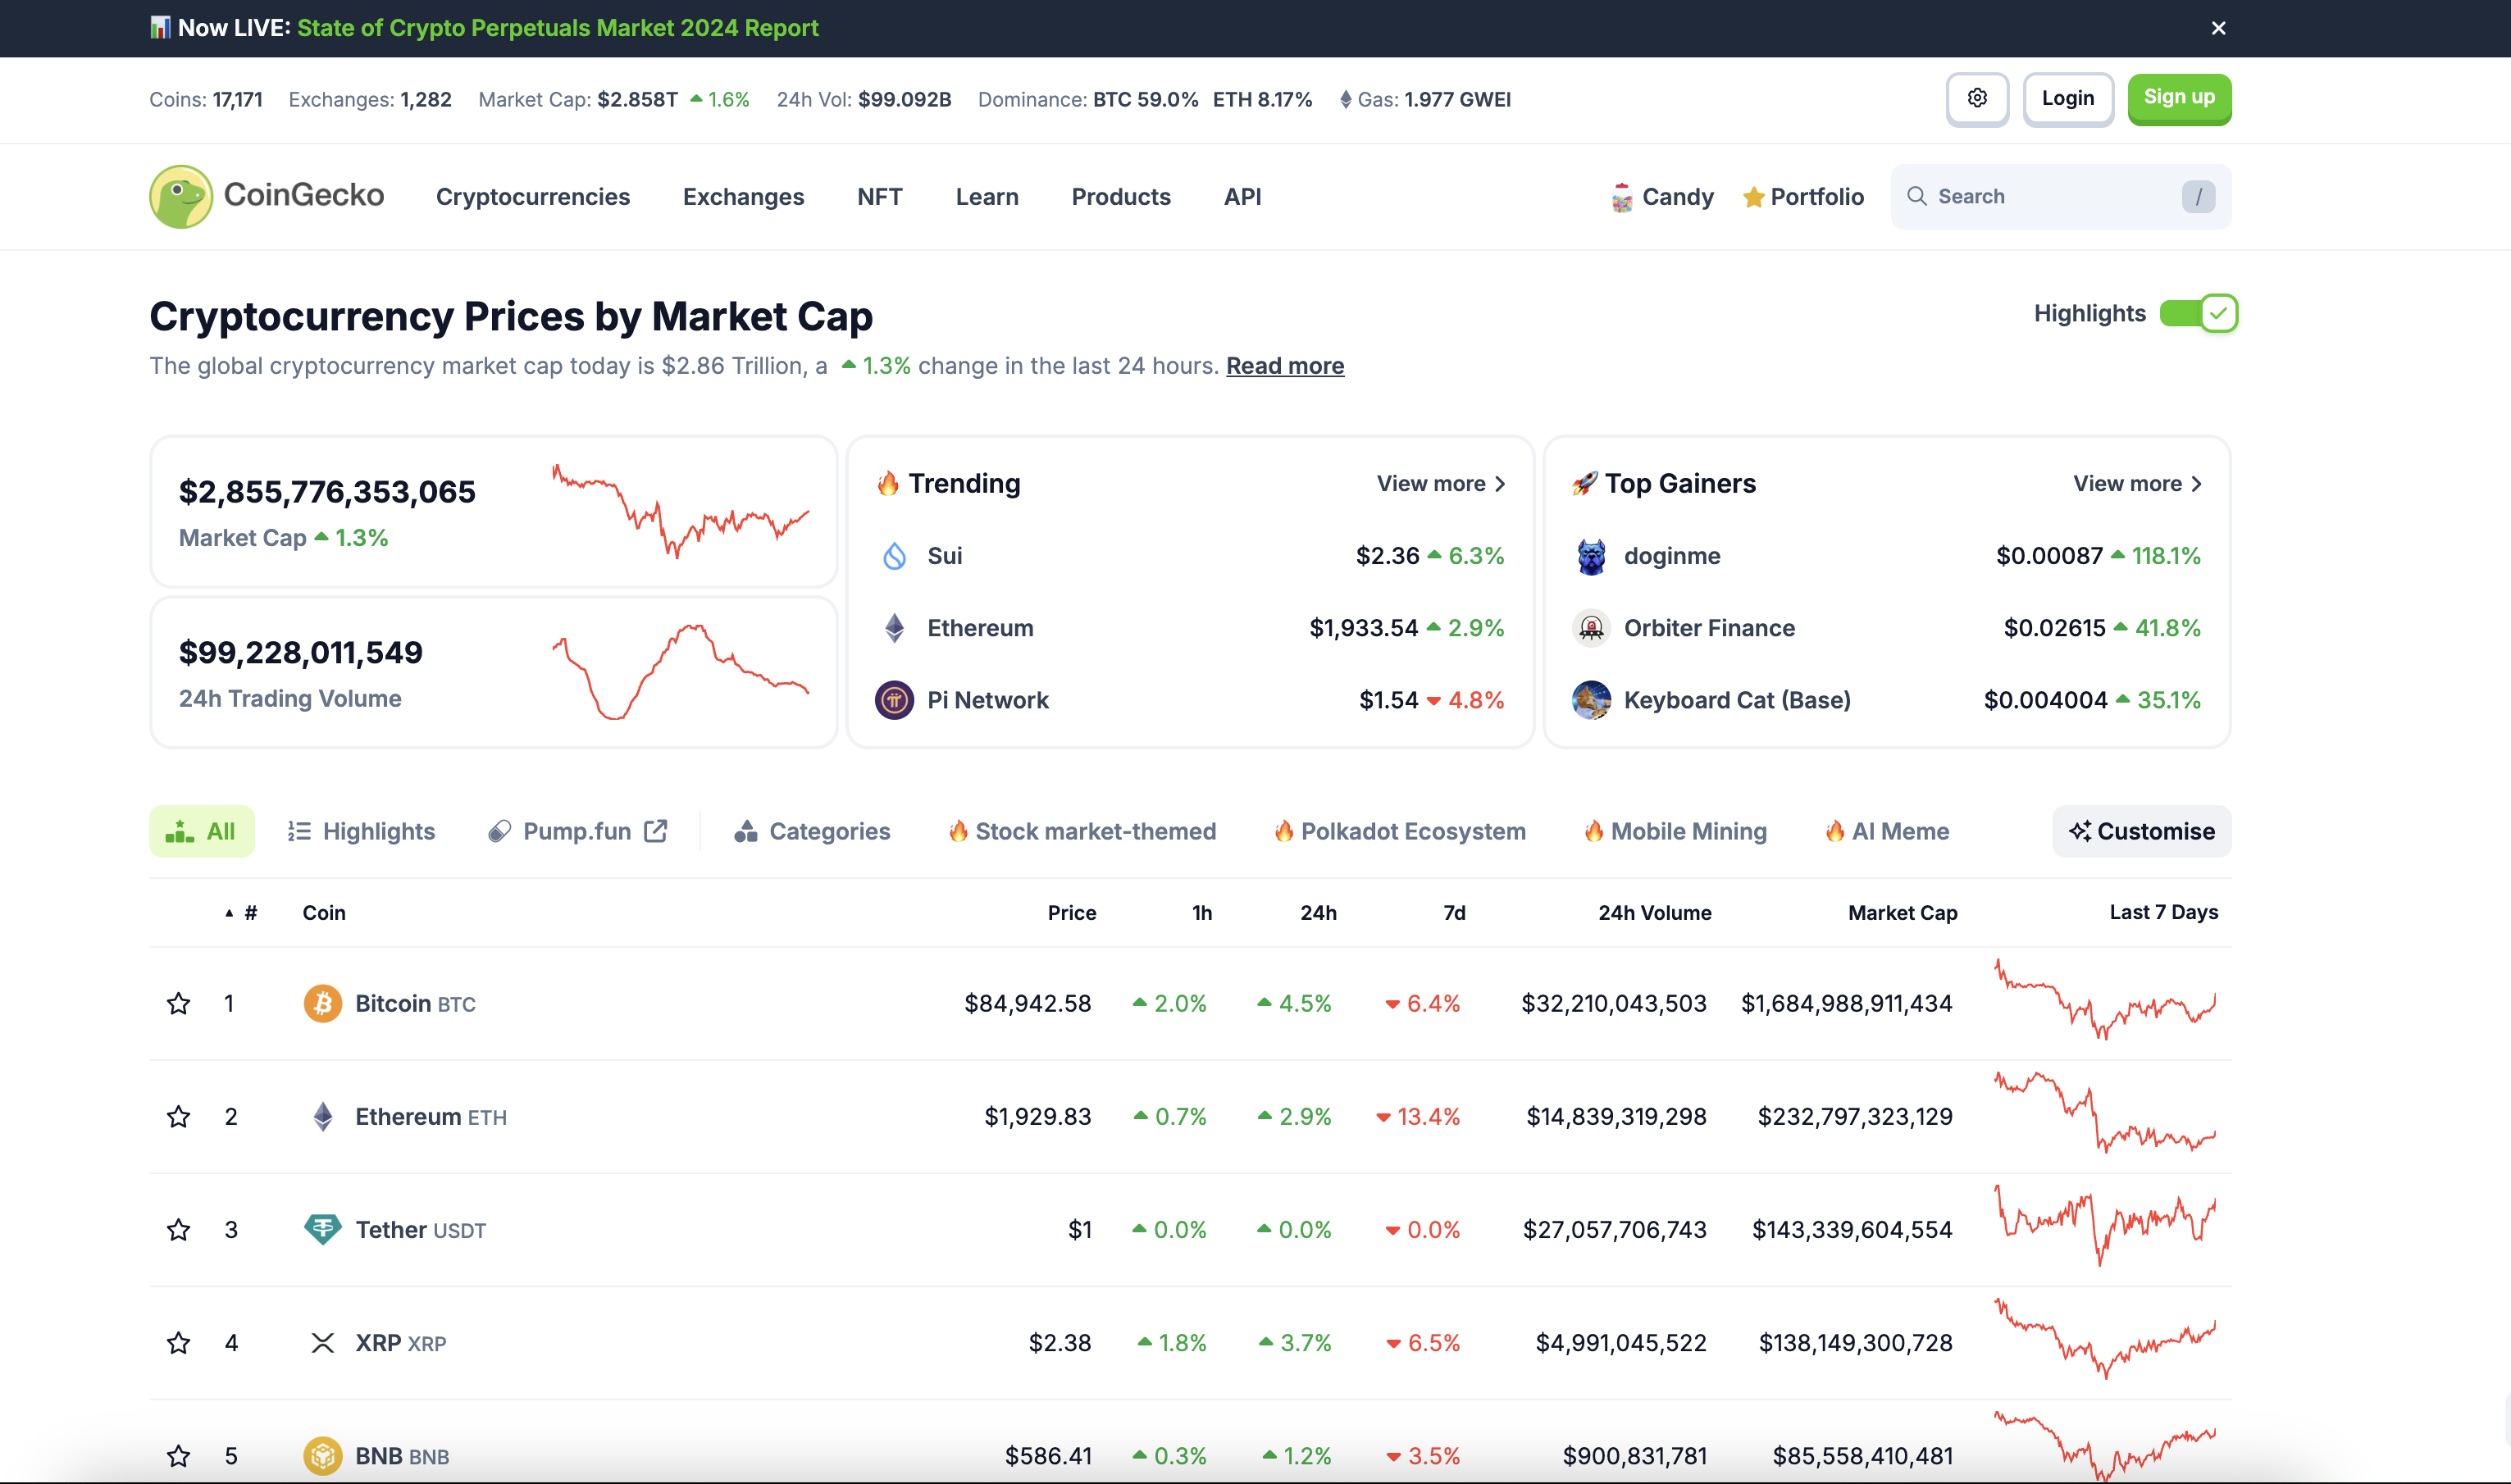Open Portfolio with star icon
This screenshot has width=2511, height=1484.
point(1803,197)
